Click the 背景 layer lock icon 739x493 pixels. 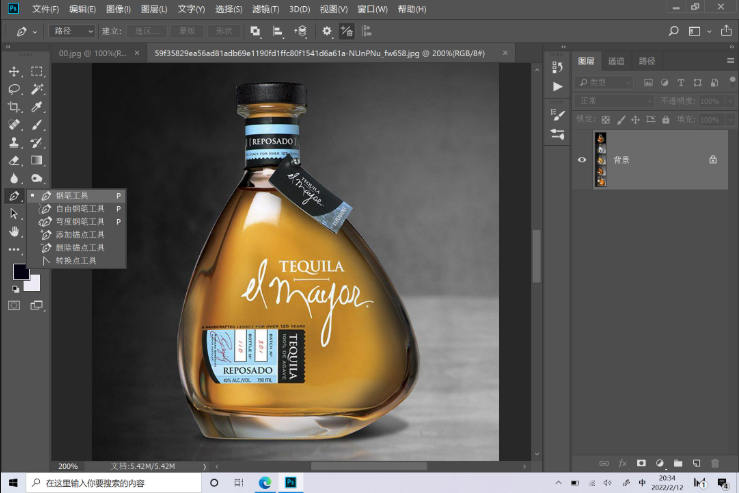pyautogui.click(x=713, y=160)
